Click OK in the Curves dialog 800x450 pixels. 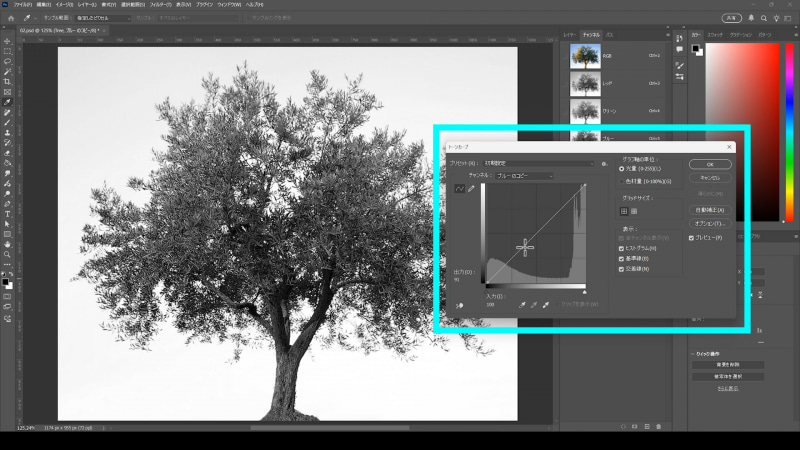click(x=710, y=164)
